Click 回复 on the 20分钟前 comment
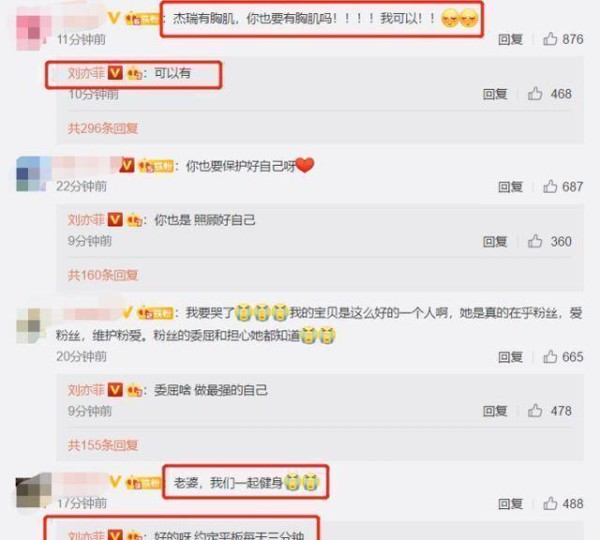600x540 pixels. (510, 357)
